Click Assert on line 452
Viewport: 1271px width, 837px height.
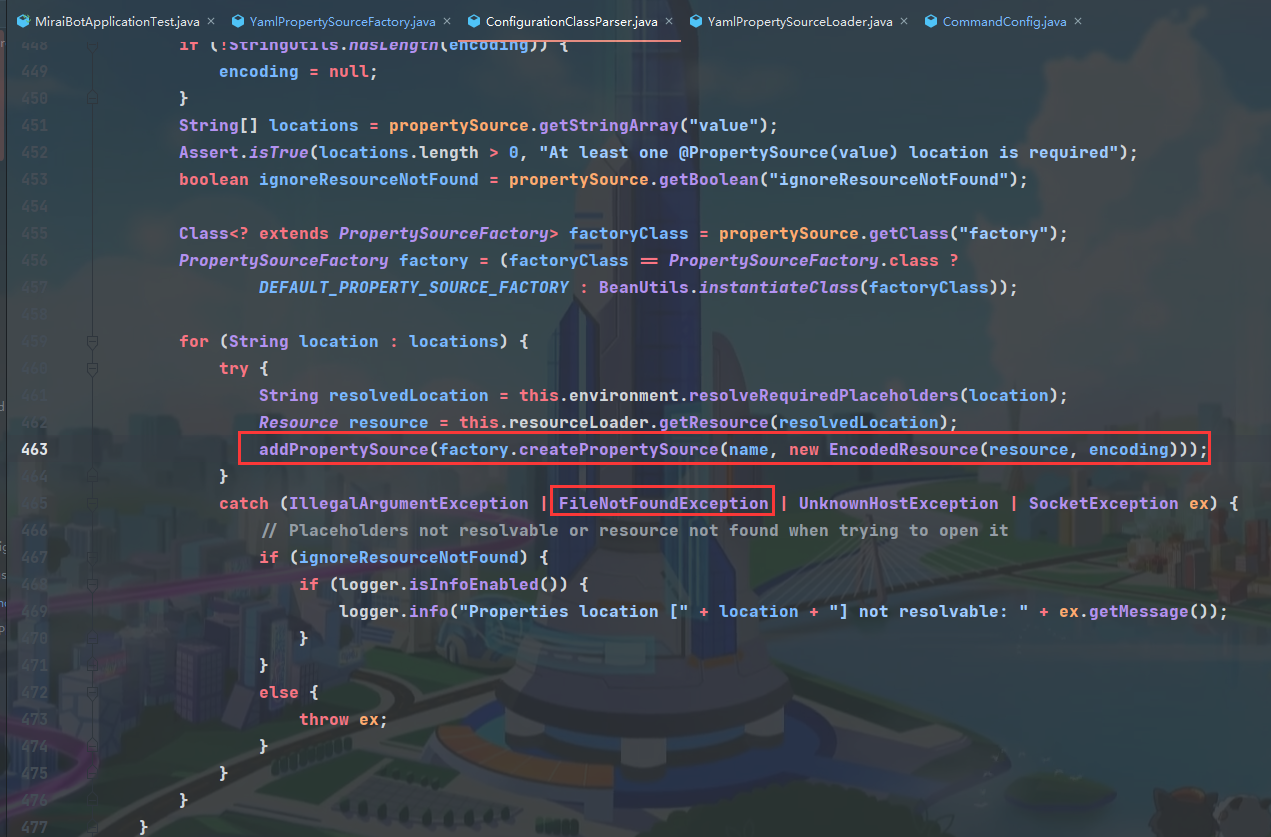pyautogui.click(x=209, y=152)
